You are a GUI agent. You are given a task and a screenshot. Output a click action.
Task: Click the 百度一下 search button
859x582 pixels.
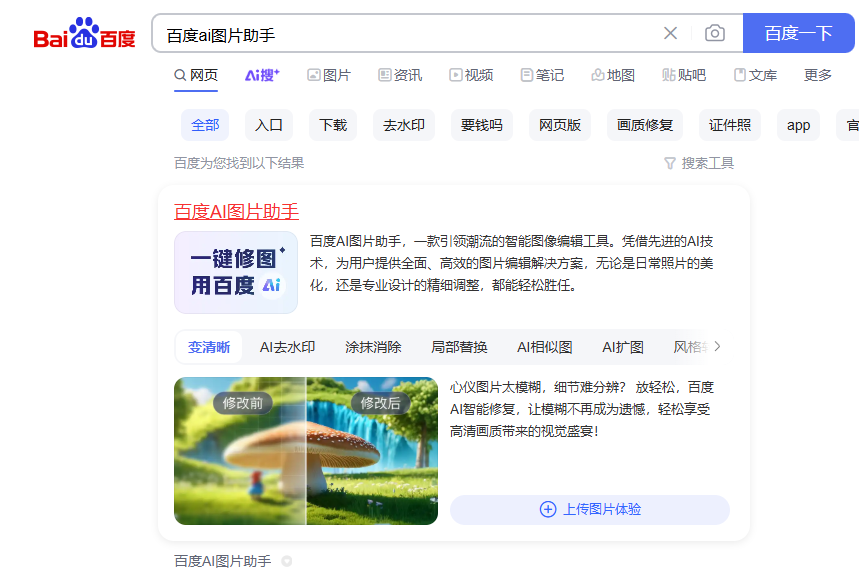pos(798,32)
